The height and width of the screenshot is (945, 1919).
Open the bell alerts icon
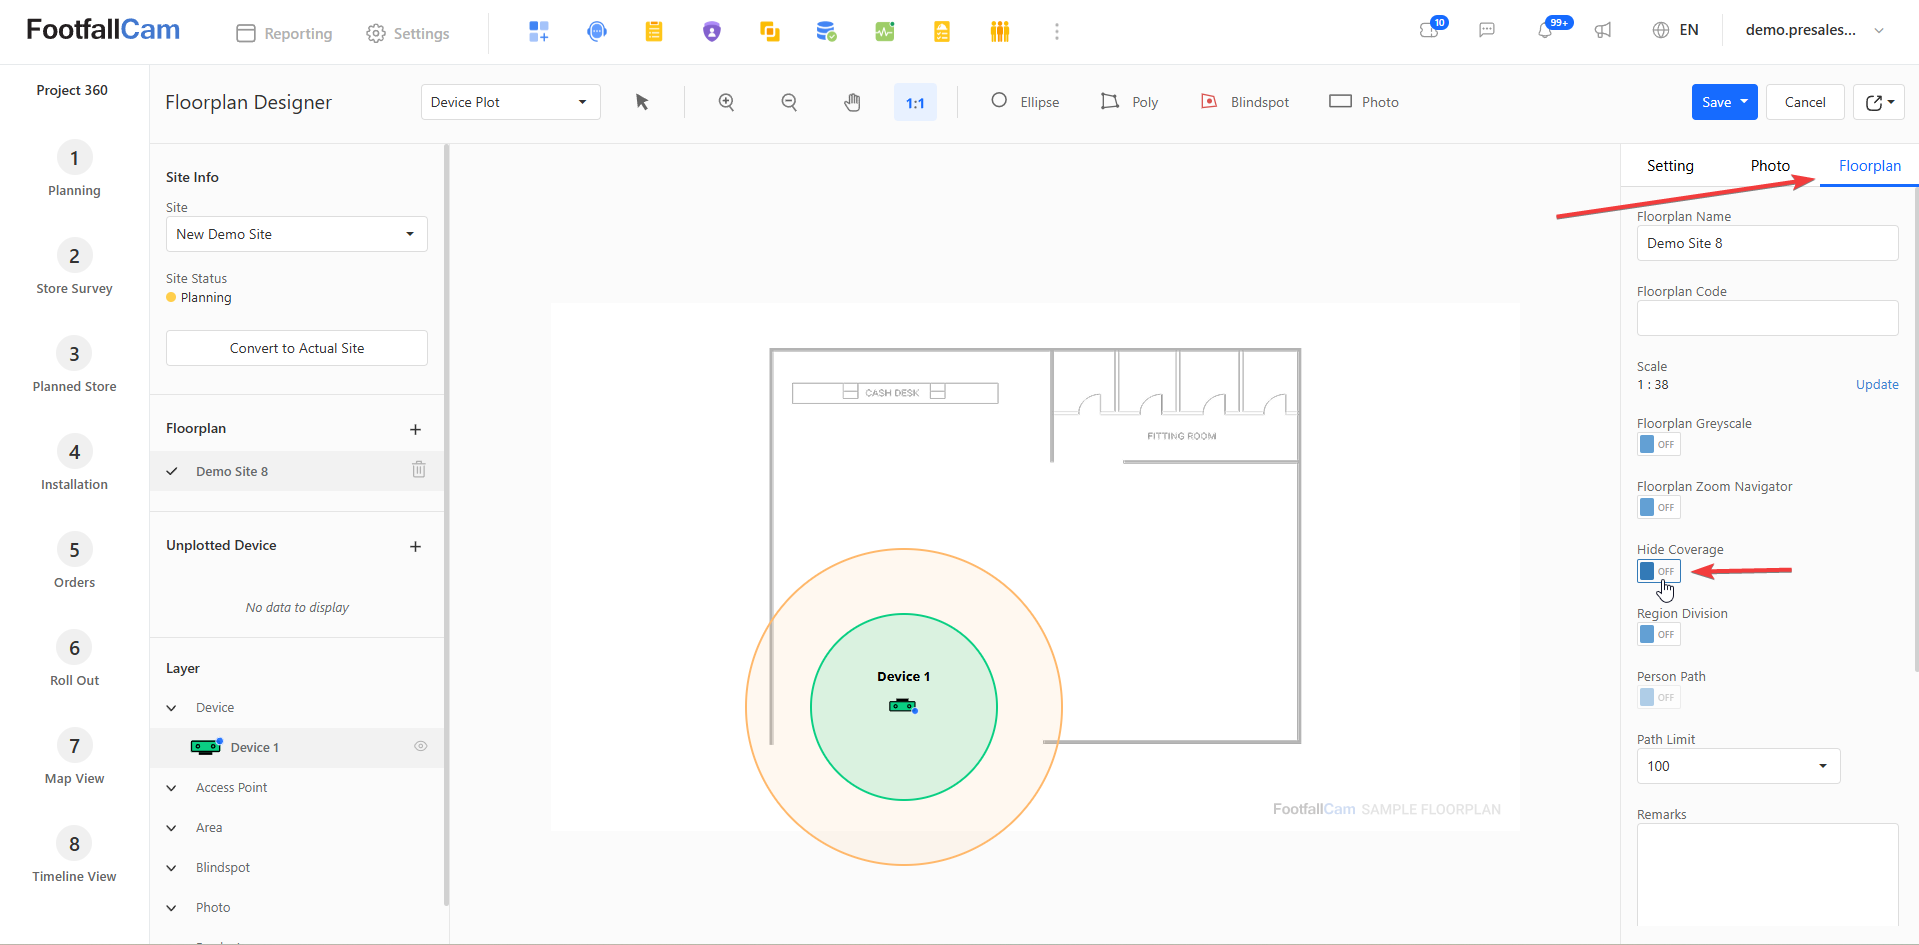coord(1547,29)
